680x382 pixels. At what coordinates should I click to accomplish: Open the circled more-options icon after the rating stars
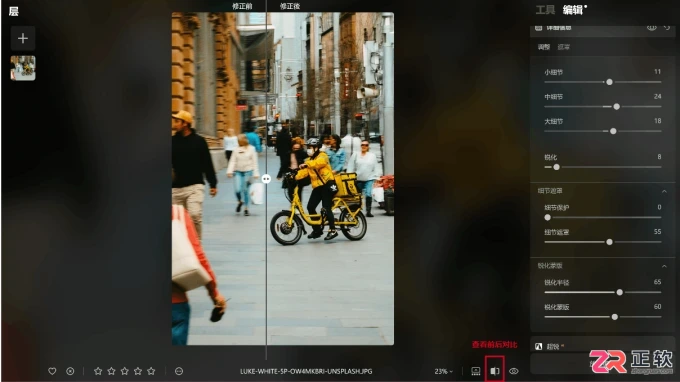tap(179, 371)
